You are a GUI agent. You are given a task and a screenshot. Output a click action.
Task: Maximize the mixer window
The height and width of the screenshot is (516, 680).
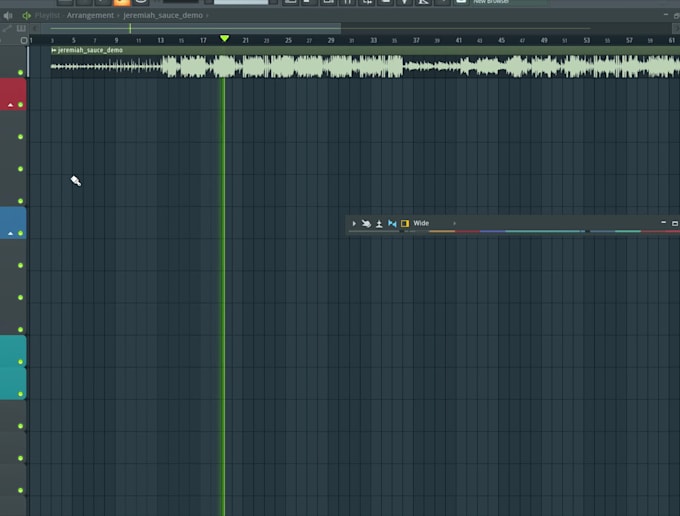[x=675, y=223]
